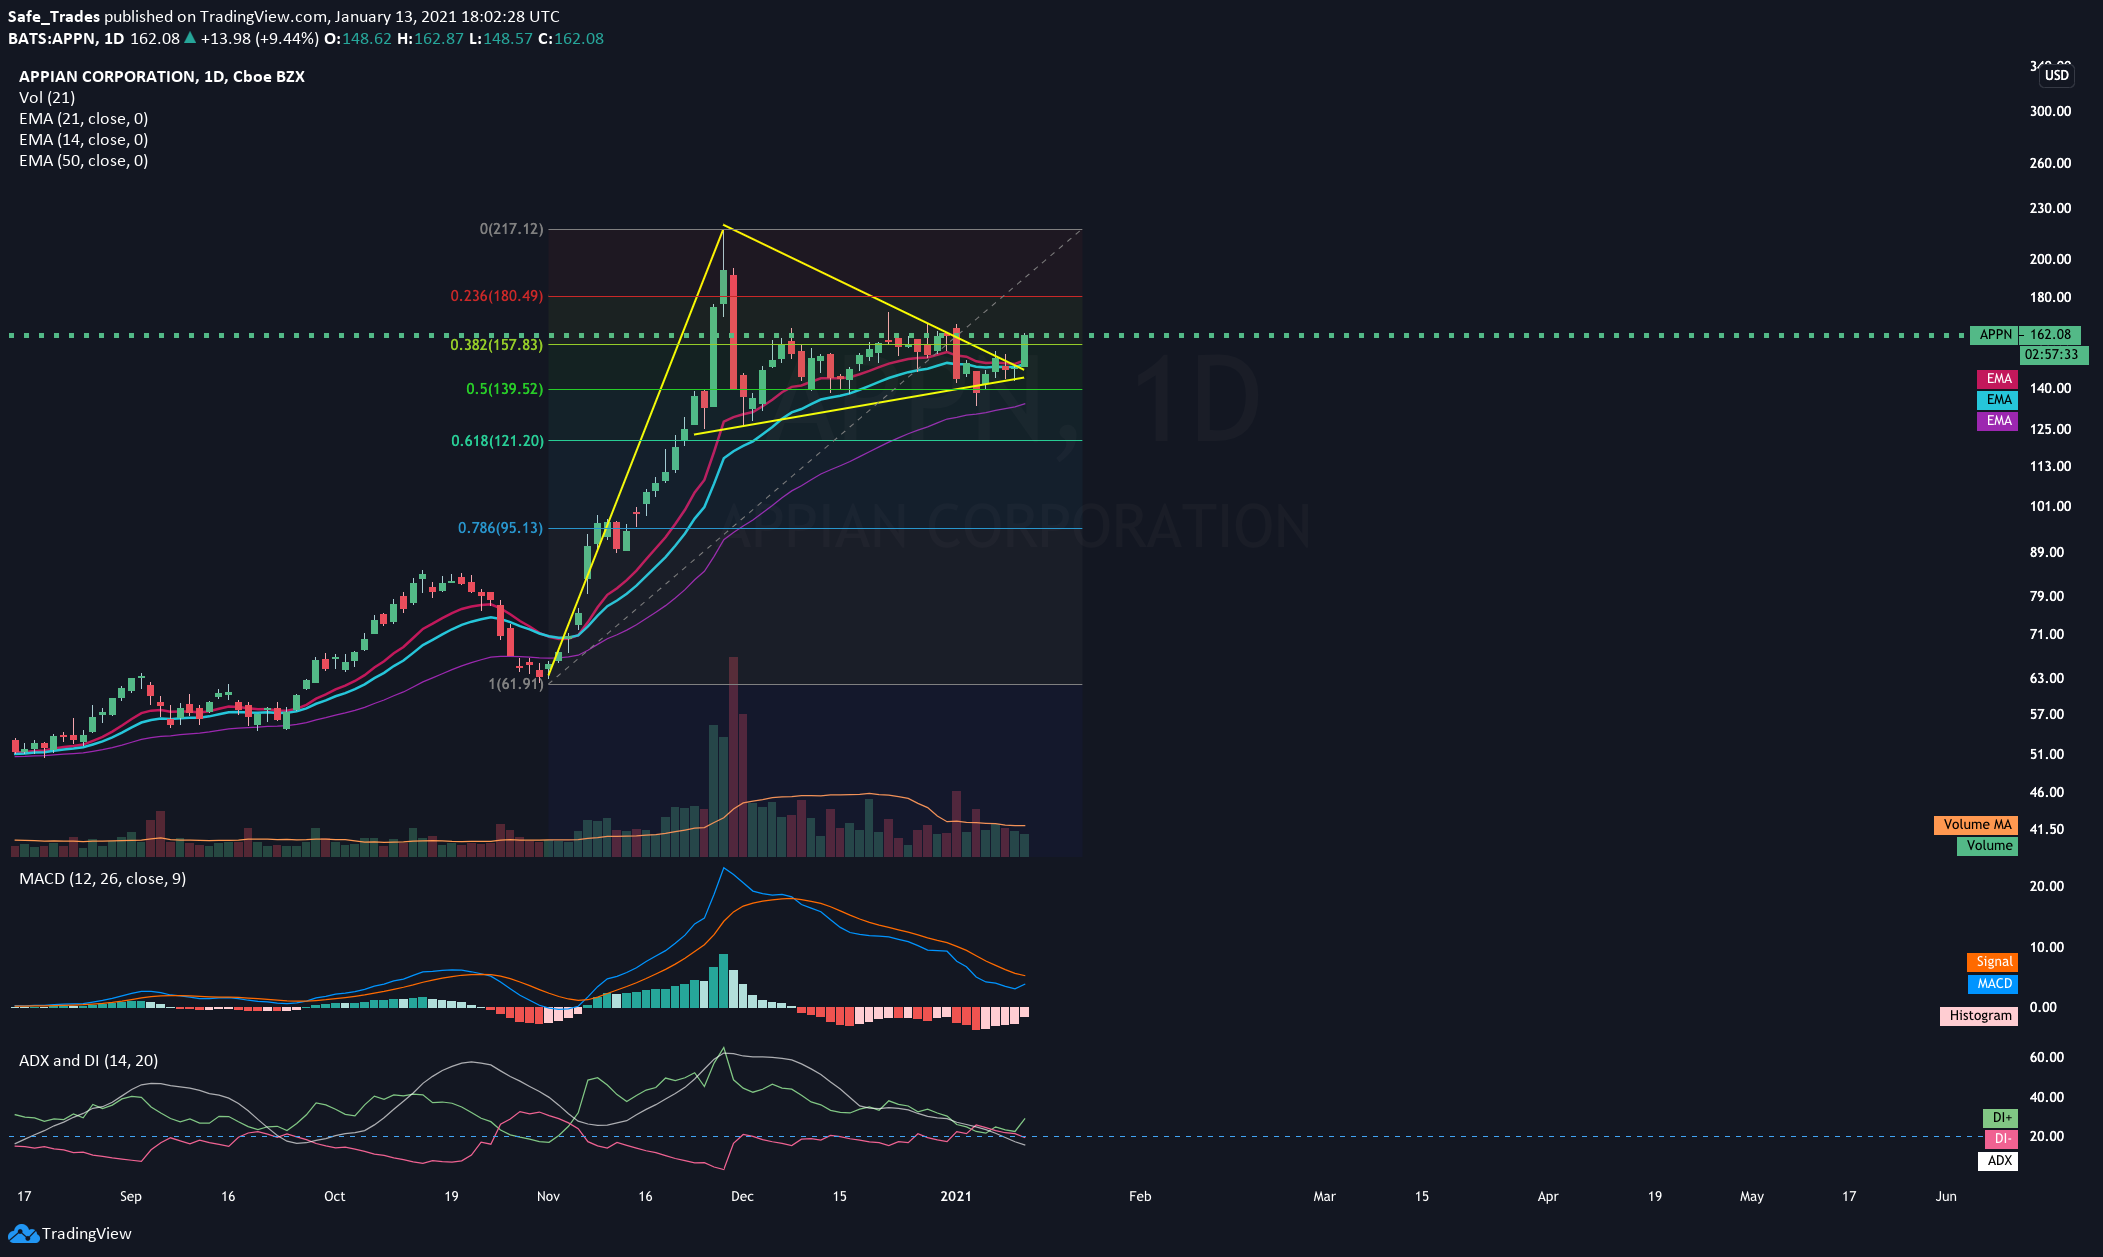Image resolution: width=2103 pixels, height=1257 pixels.
Task: Click the 89.00 price axis tick
Action: pyautogui.click(x=2046, y=552)
